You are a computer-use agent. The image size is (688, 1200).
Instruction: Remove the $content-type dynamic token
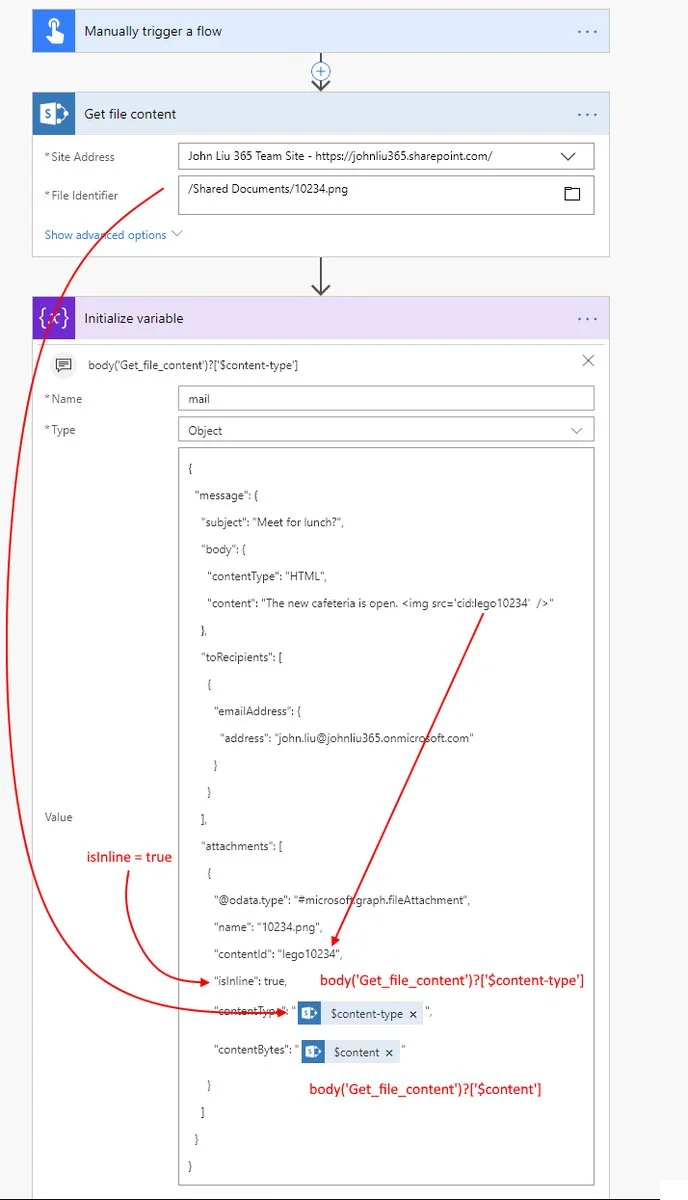[413, 1014]
